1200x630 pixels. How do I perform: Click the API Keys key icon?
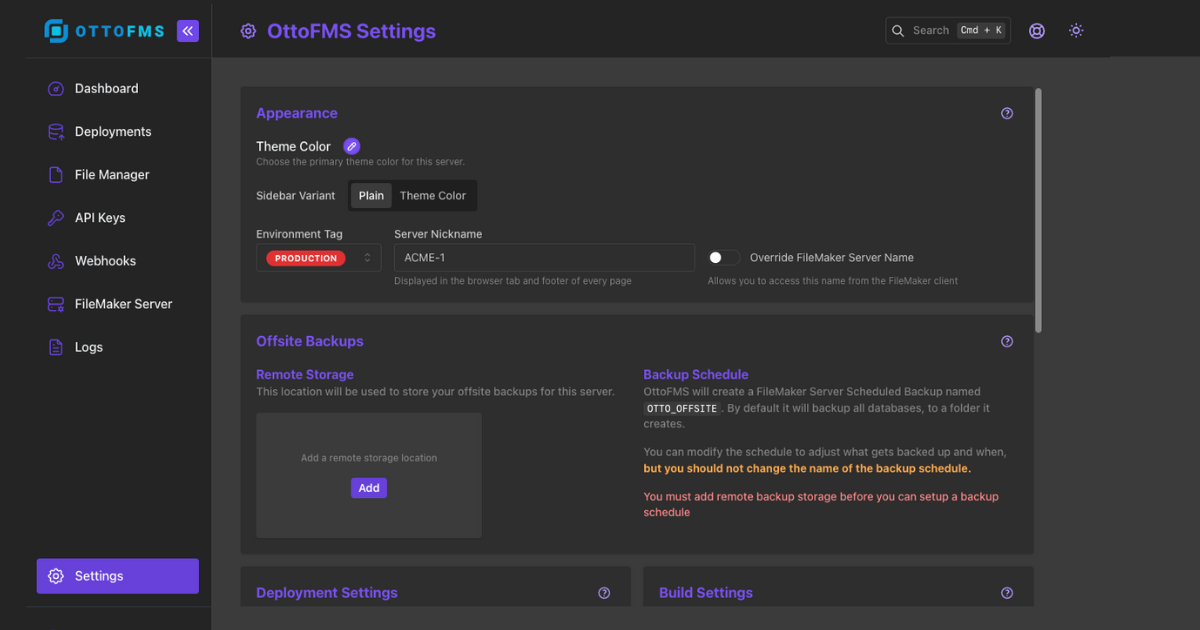56,218
